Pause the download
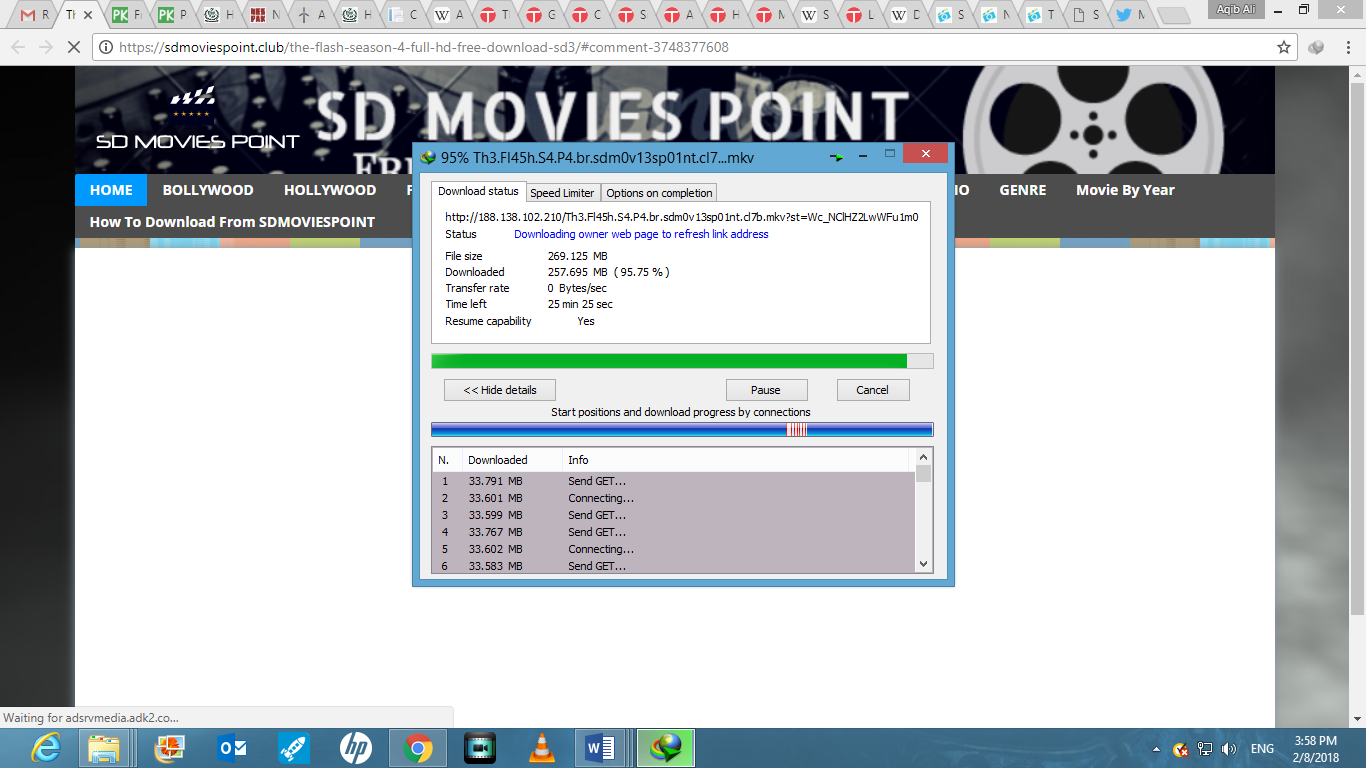Screen dimensions: 1366x768 click(766, 390)
